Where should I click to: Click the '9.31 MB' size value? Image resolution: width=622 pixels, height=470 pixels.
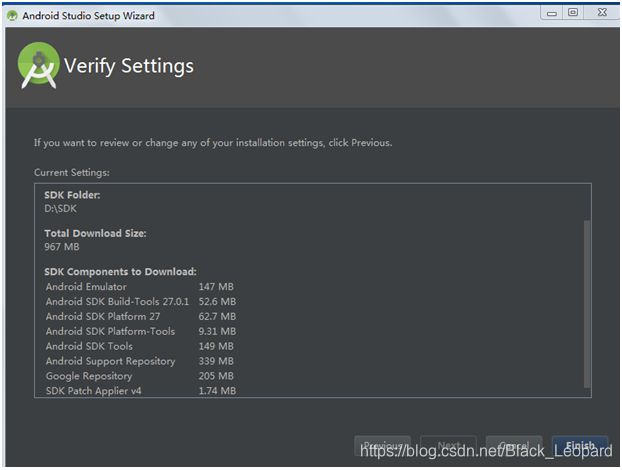pyautogui.click(x=217, y=331)
